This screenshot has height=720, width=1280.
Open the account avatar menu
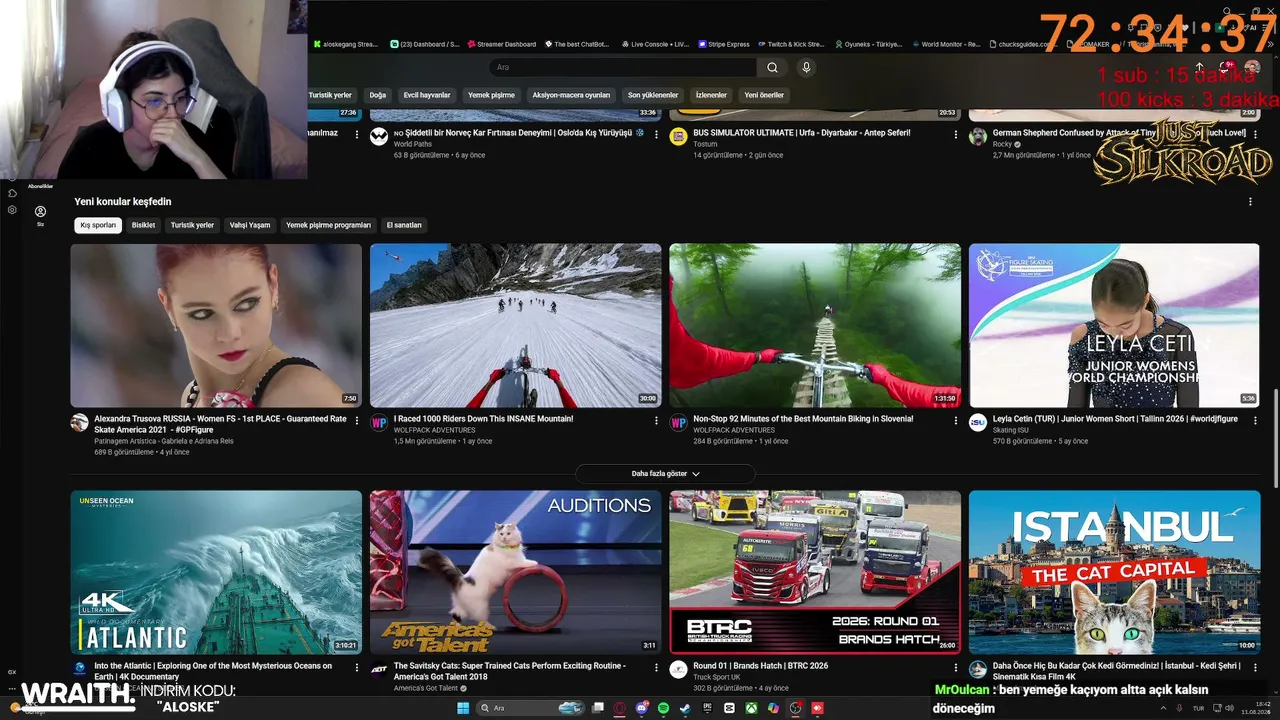[1252, 67]
